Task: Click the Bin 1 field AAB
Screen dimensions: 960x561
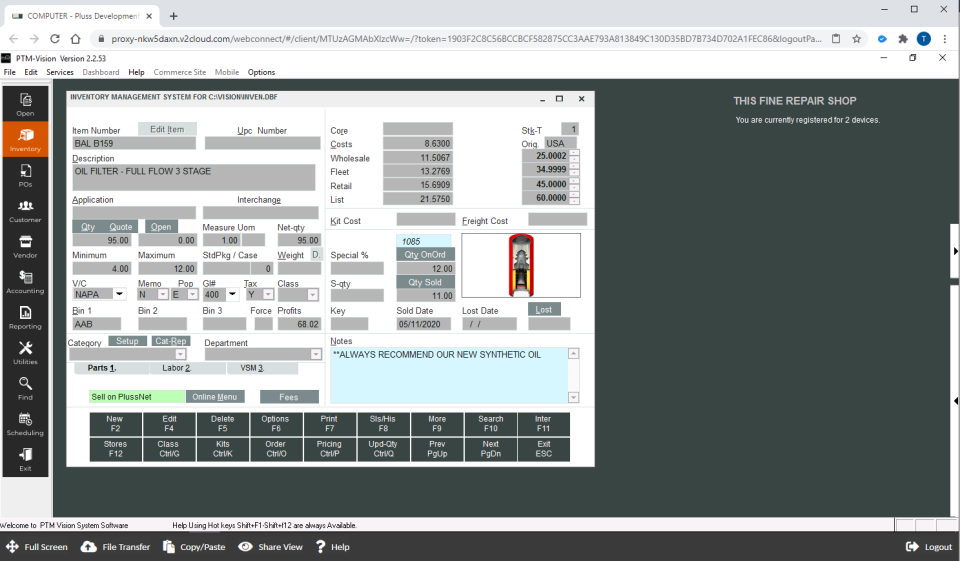Action: coord(97,324)
